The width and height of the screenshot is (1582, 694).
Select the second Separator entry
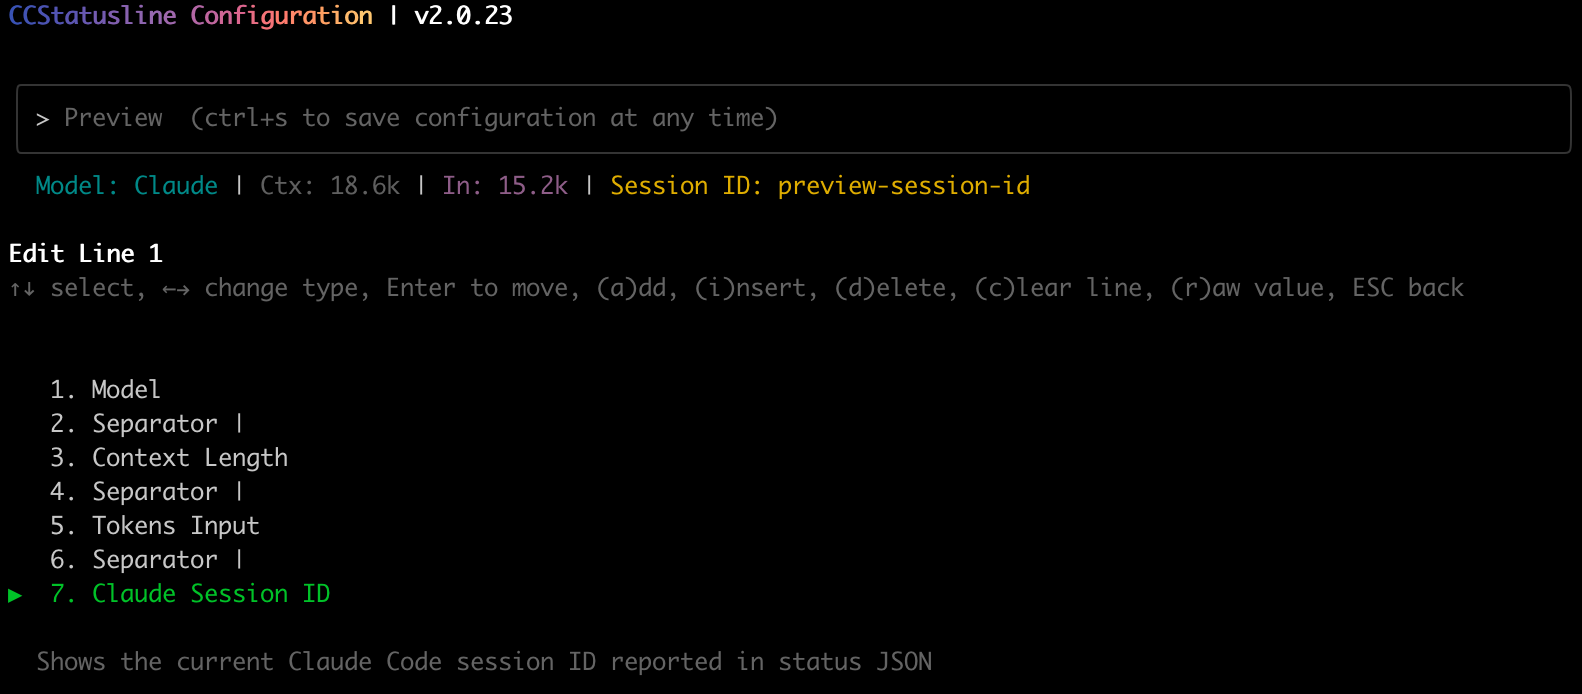point(154,423)
